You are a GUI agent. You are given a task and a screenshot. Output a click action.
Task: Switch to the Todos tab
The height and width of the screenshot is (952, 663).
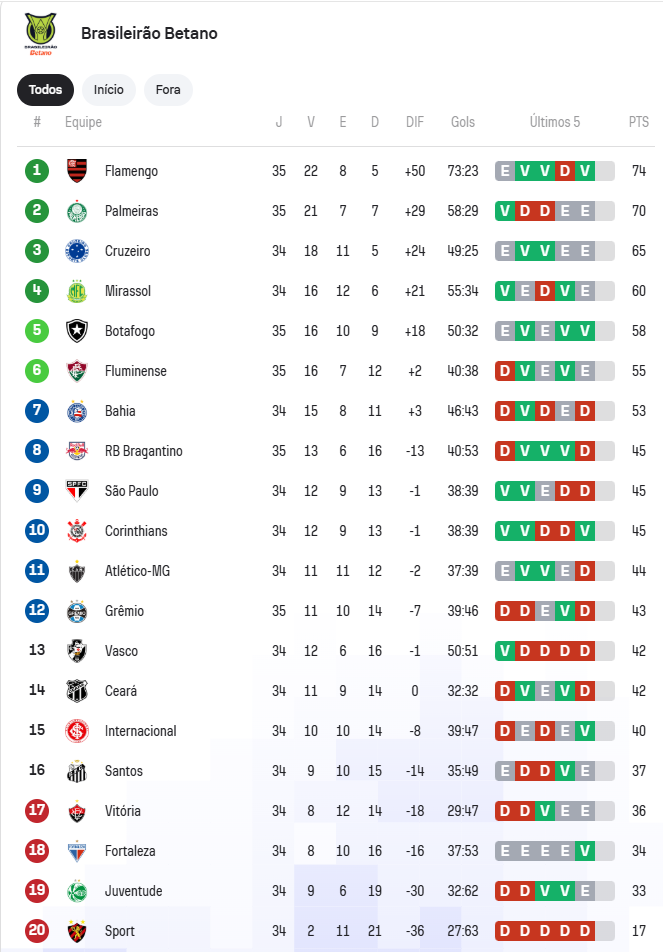click(x=45, y=90)
